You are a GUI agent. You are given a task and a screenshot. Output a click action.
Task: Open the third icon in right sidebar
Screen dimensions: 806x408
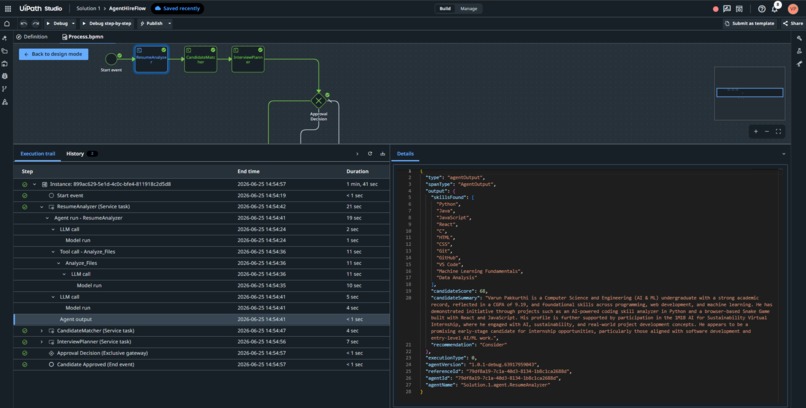pos(799,64)
